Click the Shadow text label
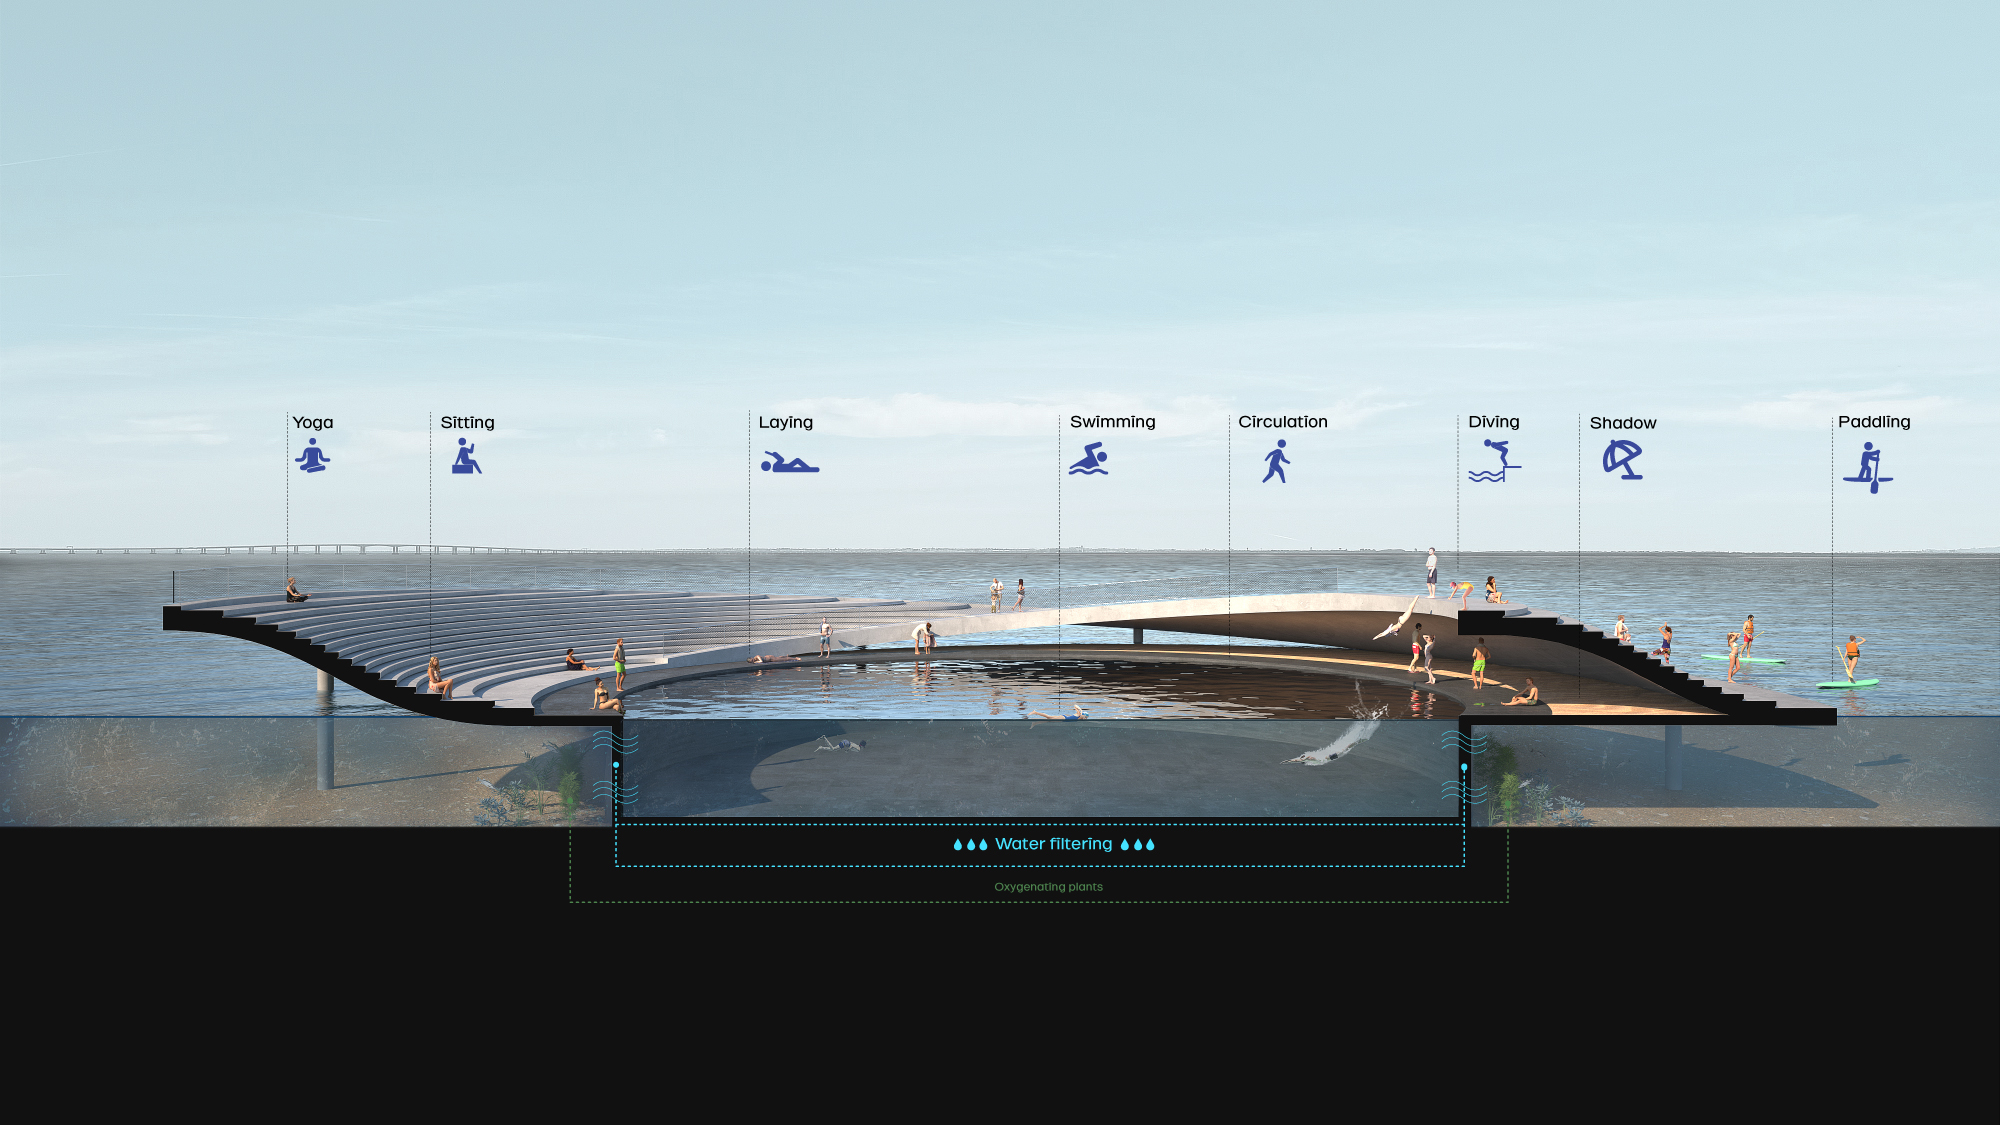Image resolution: width=2000 pixels, height=1125 pixels. pos(1623,423)
